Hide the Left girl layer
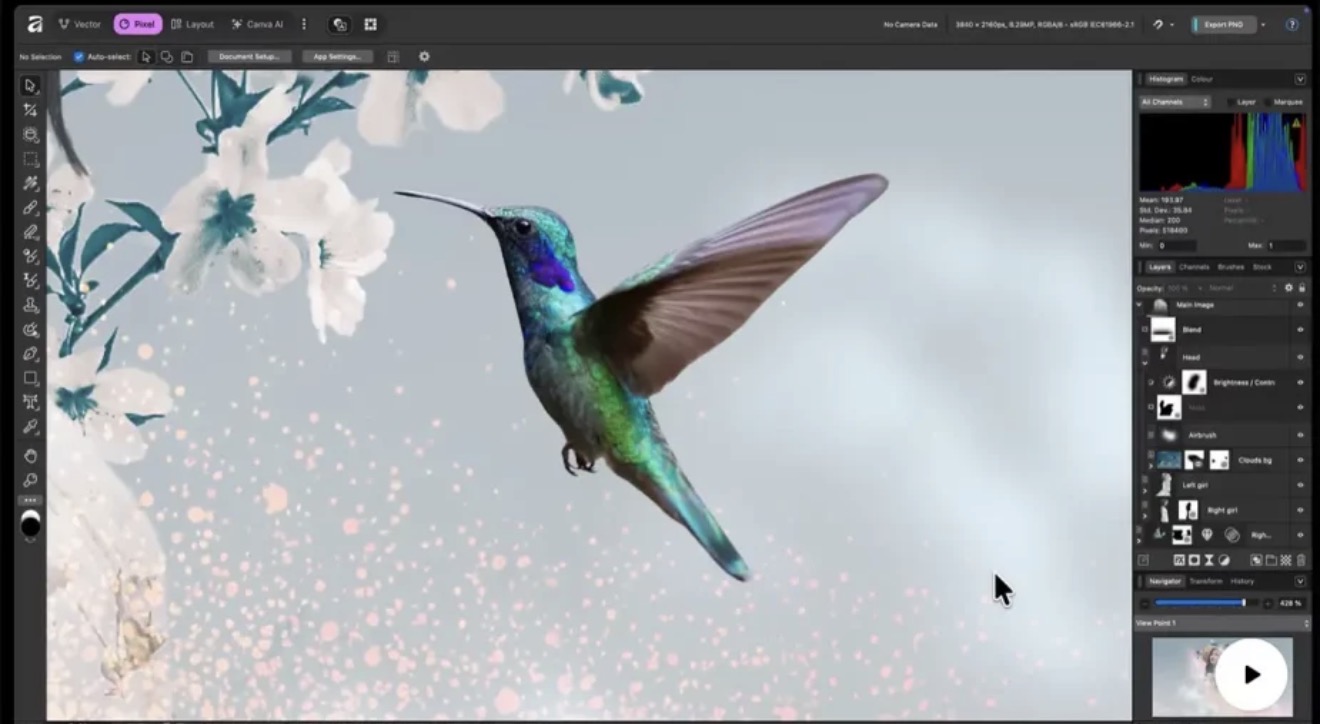This screenshot has width=1320, height=724. pyautogui.click(x=1300, y=484)
